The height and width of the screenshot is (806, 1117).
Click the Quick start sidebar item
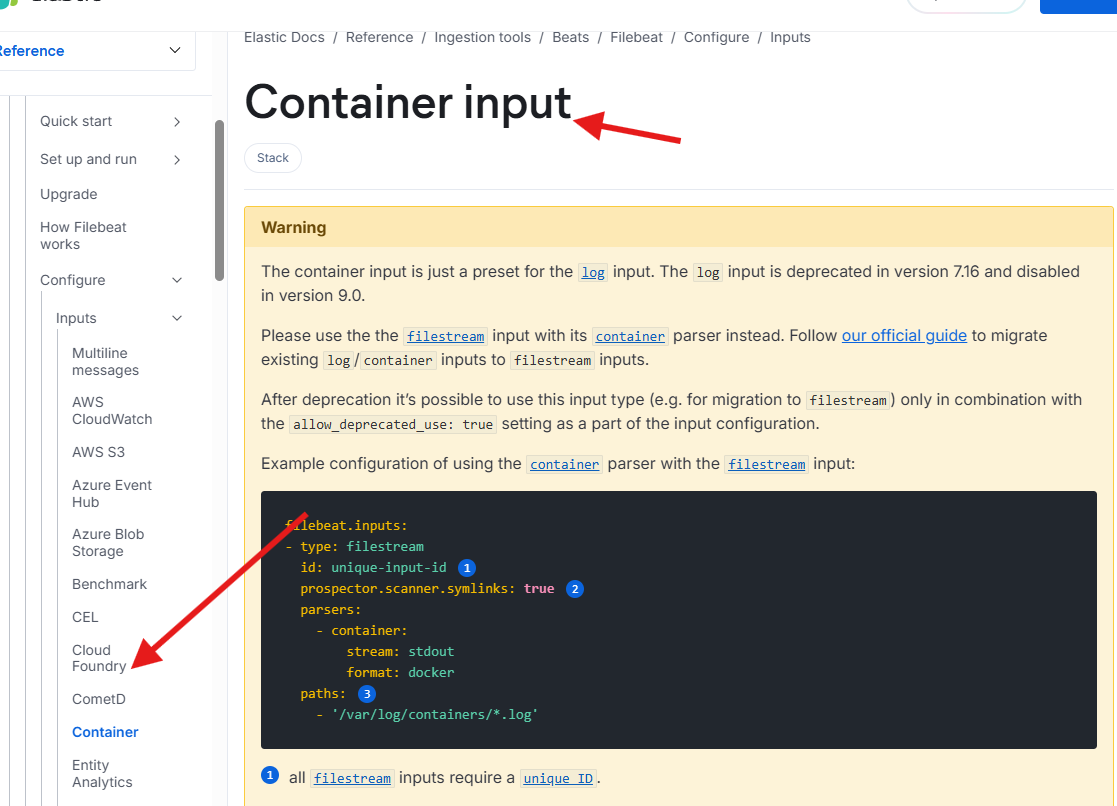coord(76,121)
